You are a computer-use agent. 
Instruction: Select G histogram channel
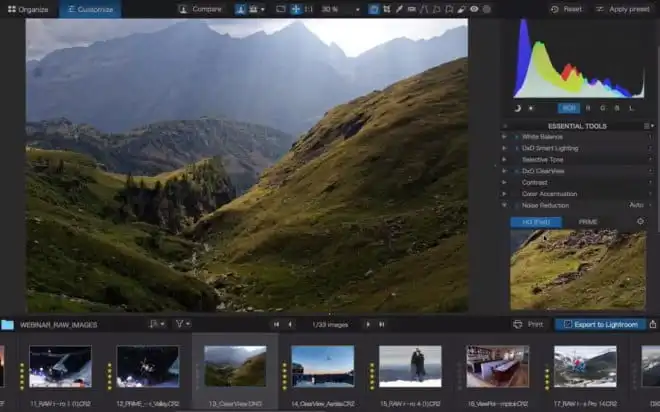tap(603, 108)
